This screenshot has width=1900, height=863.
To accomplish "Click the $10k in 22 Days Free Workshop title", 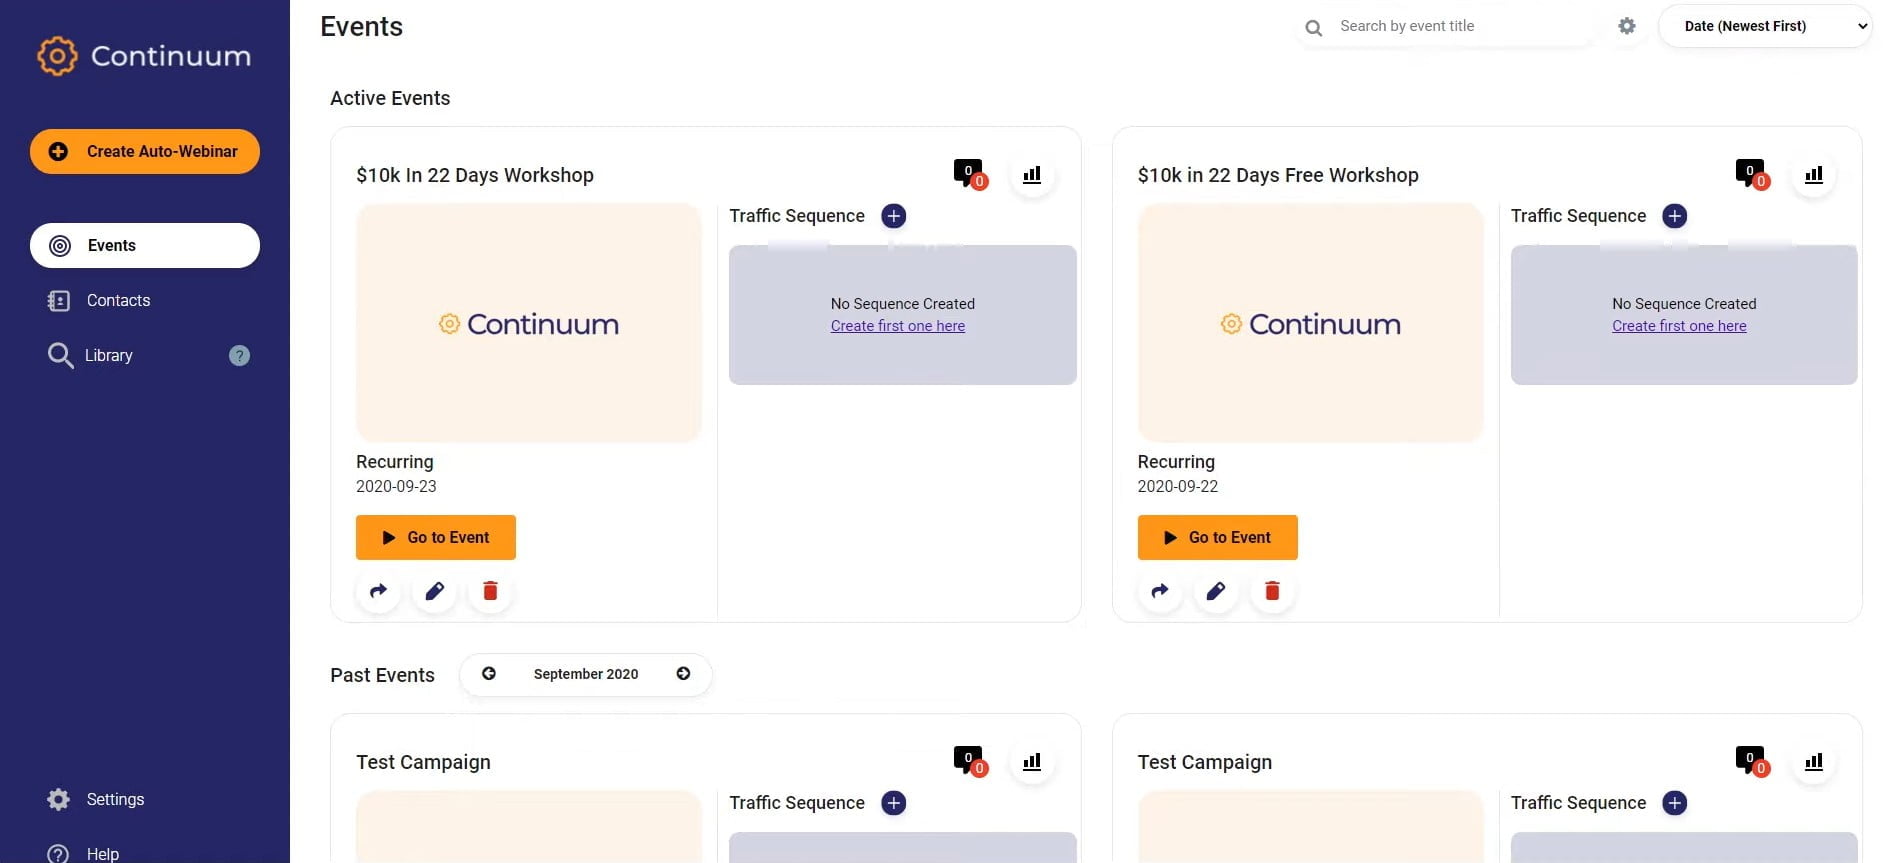I will (x=1278, y=175).
